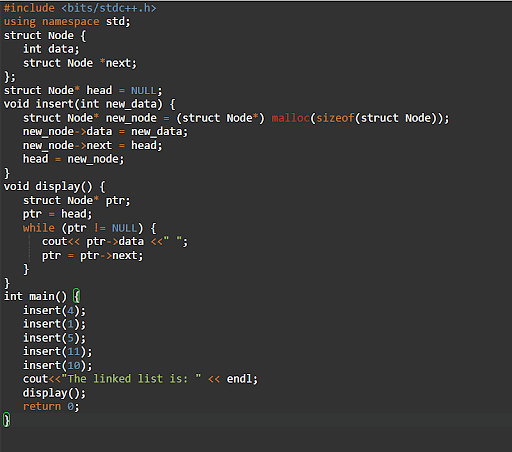Click 'ptr = head;' line
Viewport: 512px width, 452px height.
click(57, 214)
